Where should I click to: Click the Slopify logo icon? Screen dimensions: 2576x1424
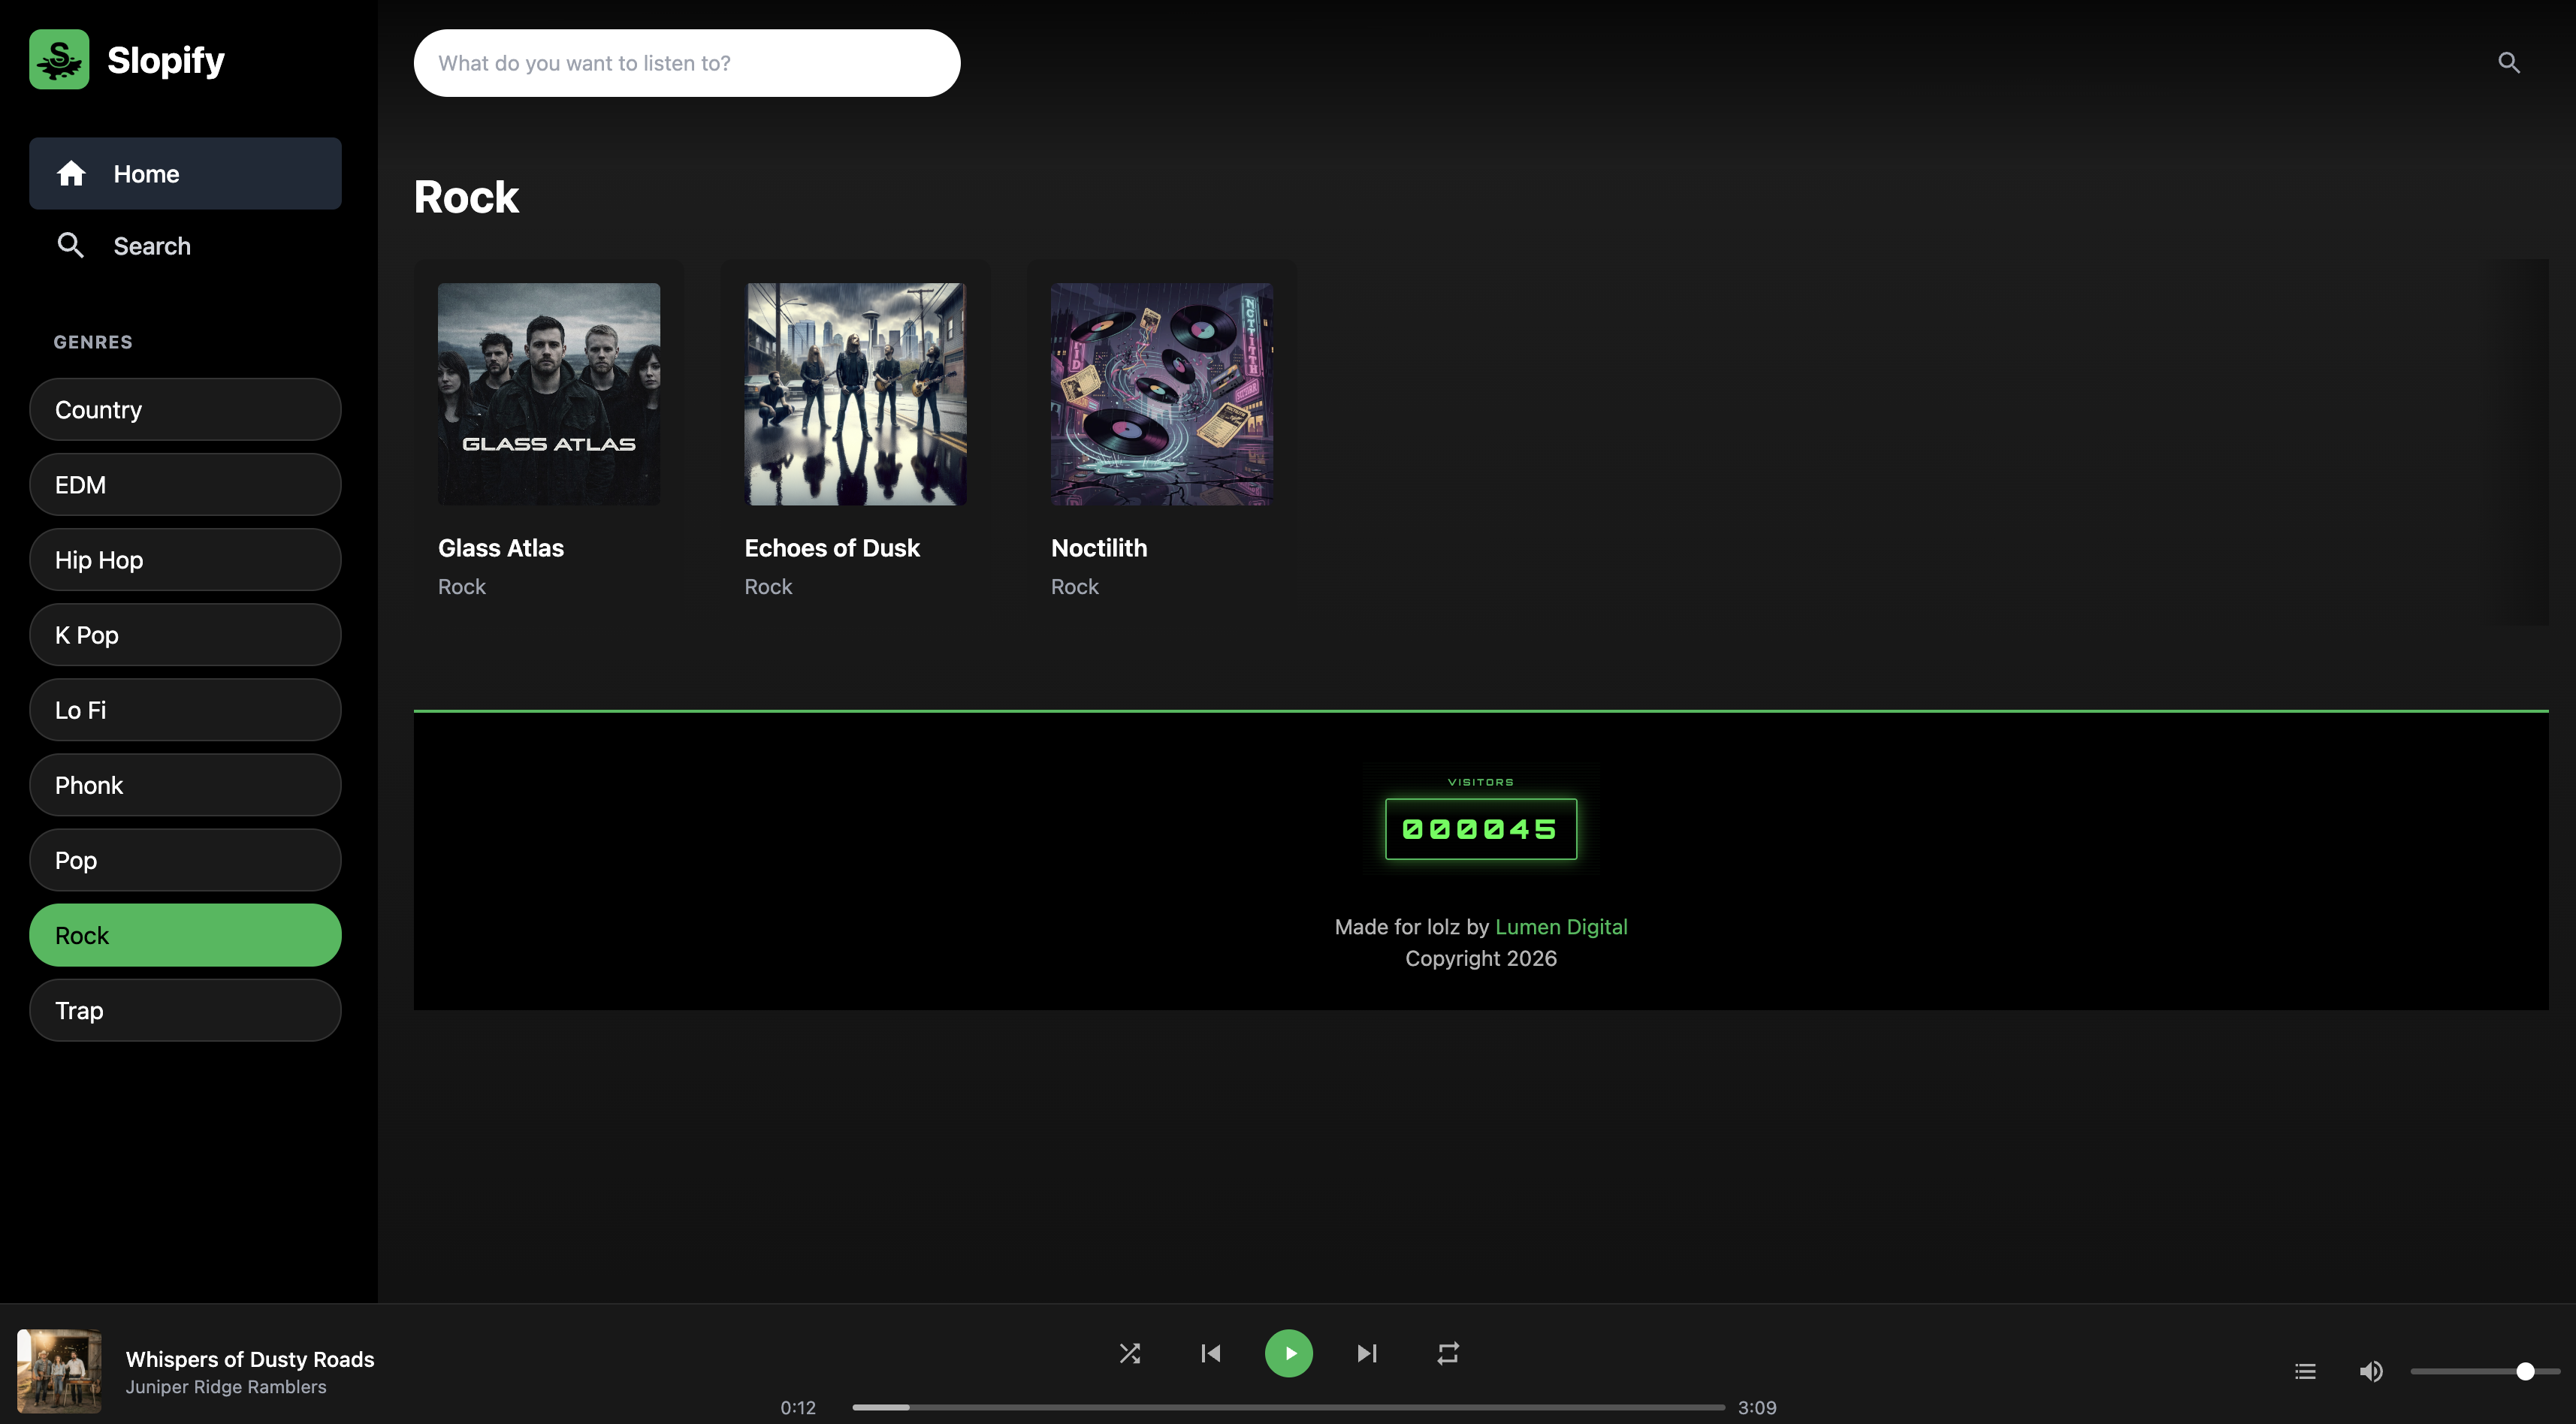coord(59,60)
